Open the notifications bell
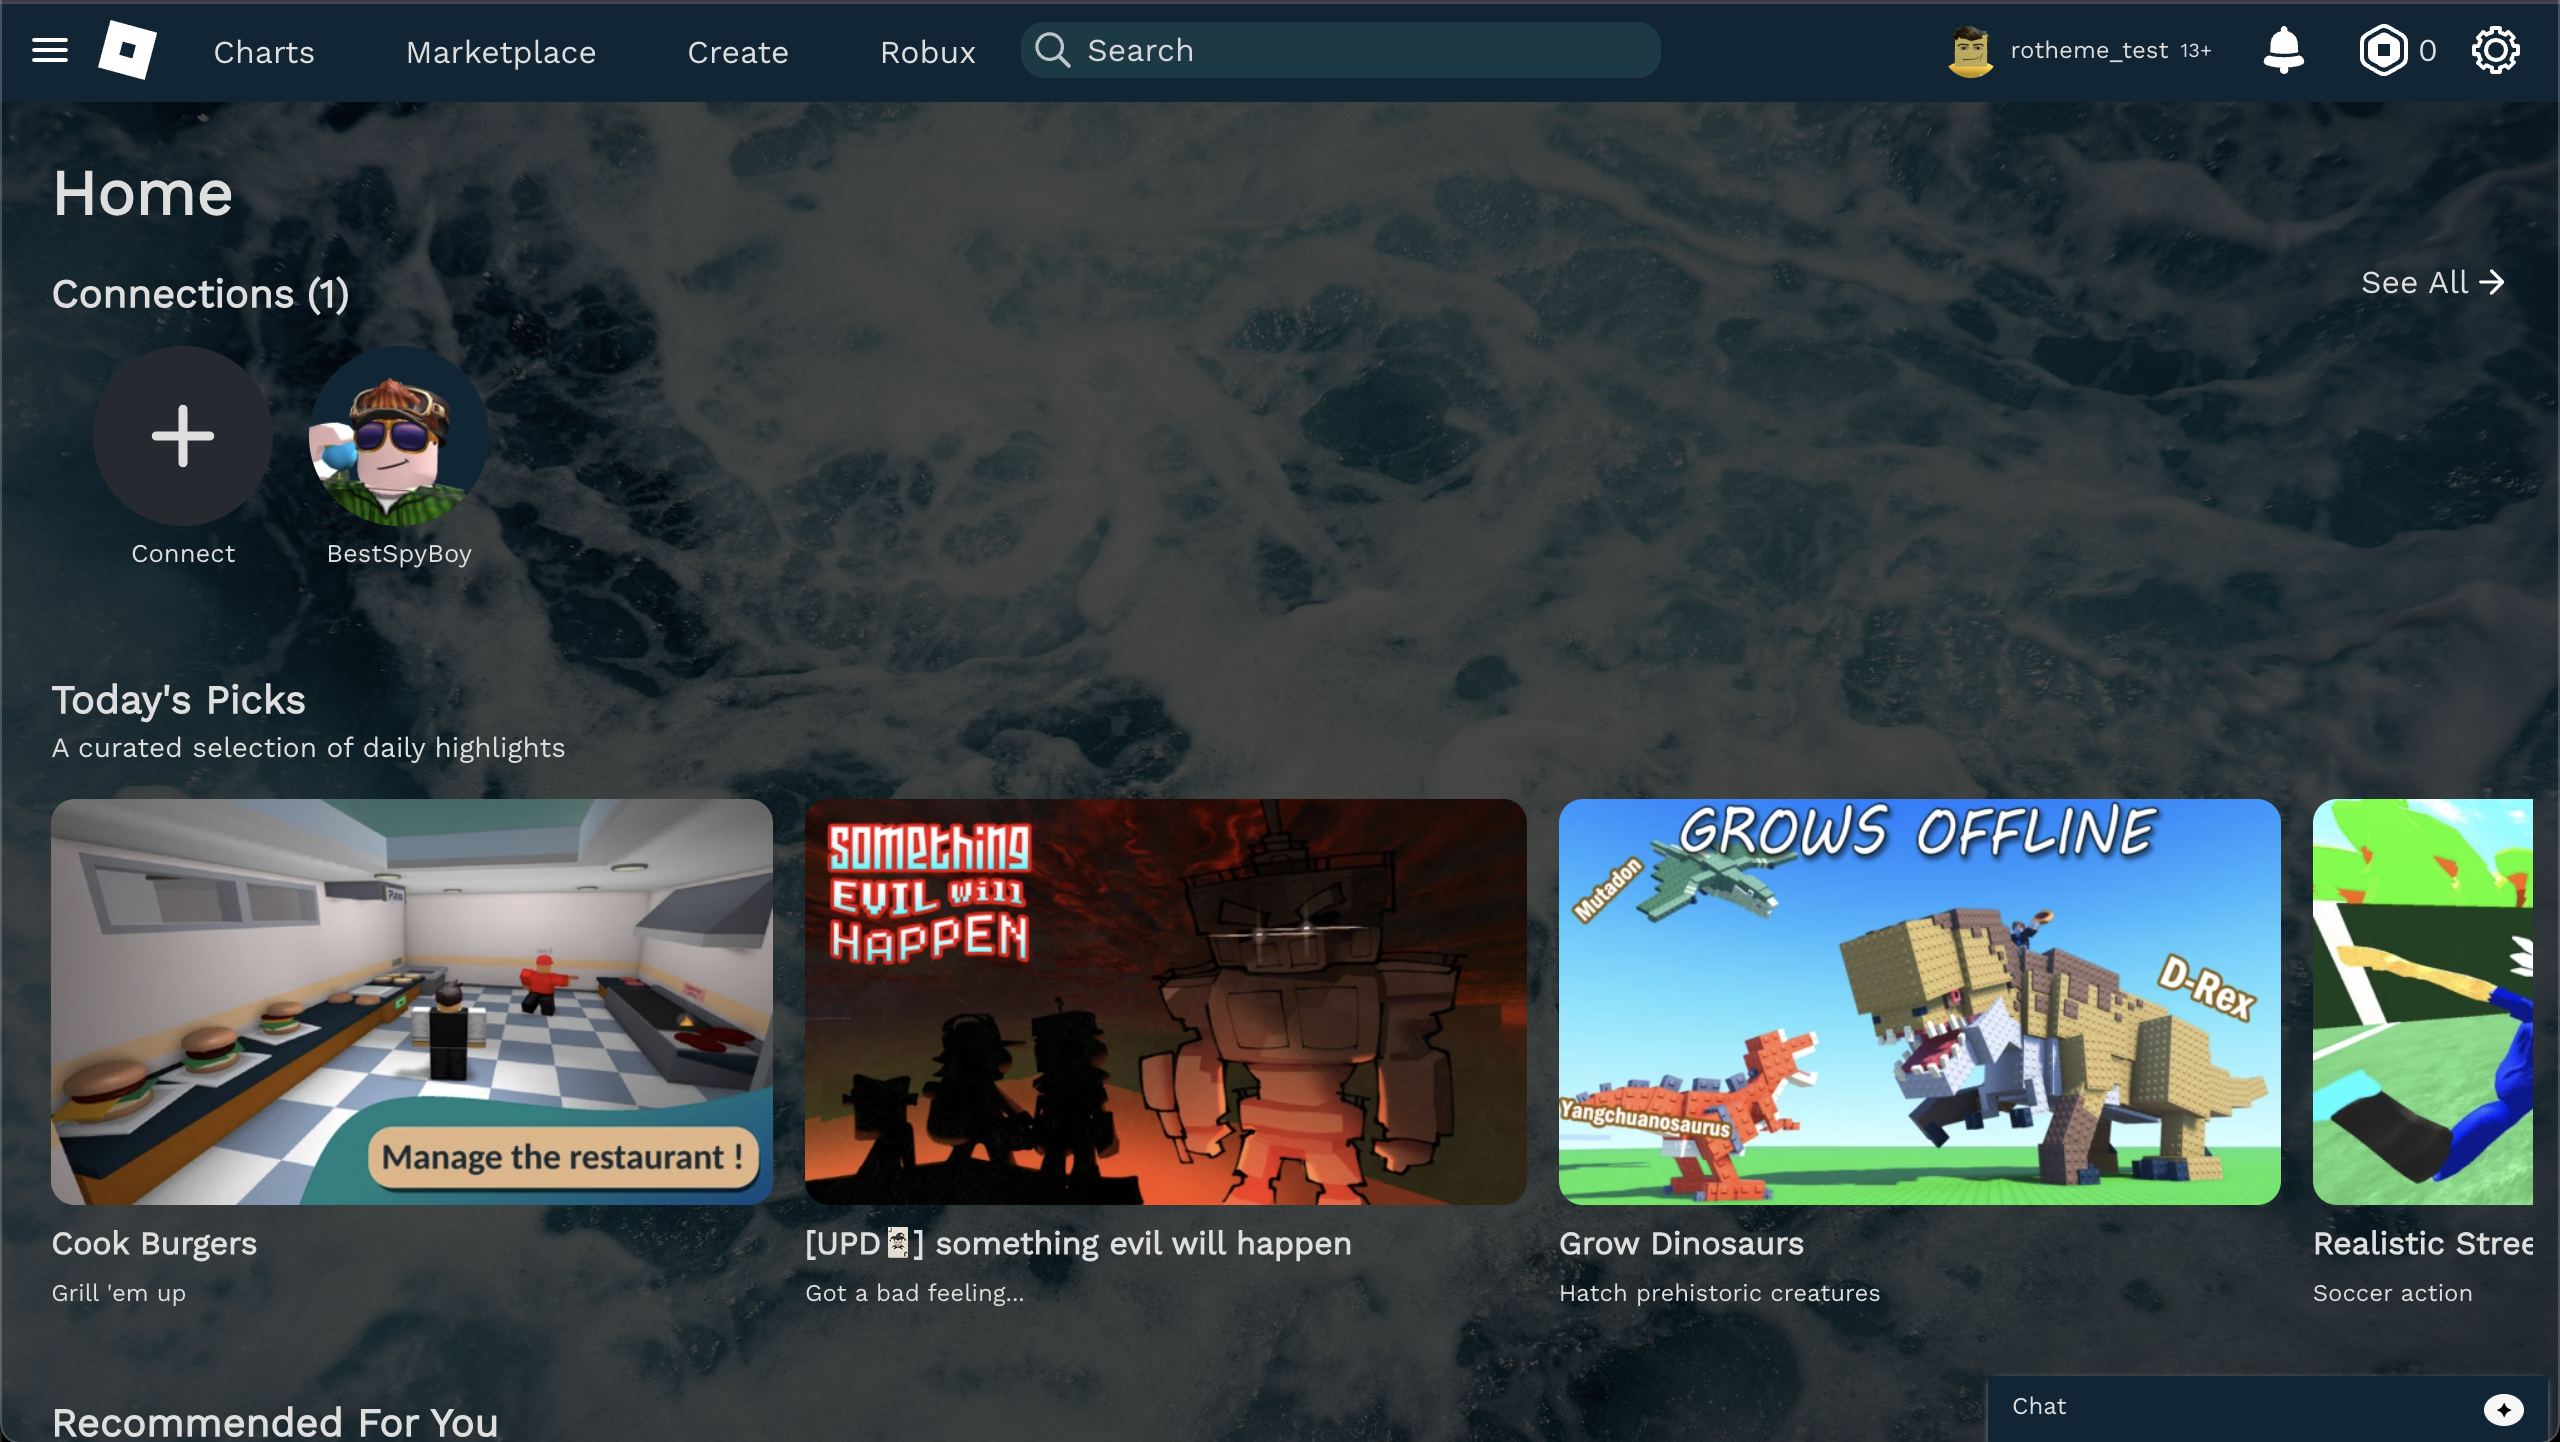Image resolution: width=2560 pixels, height=1442 pixels. [2284, 50]
